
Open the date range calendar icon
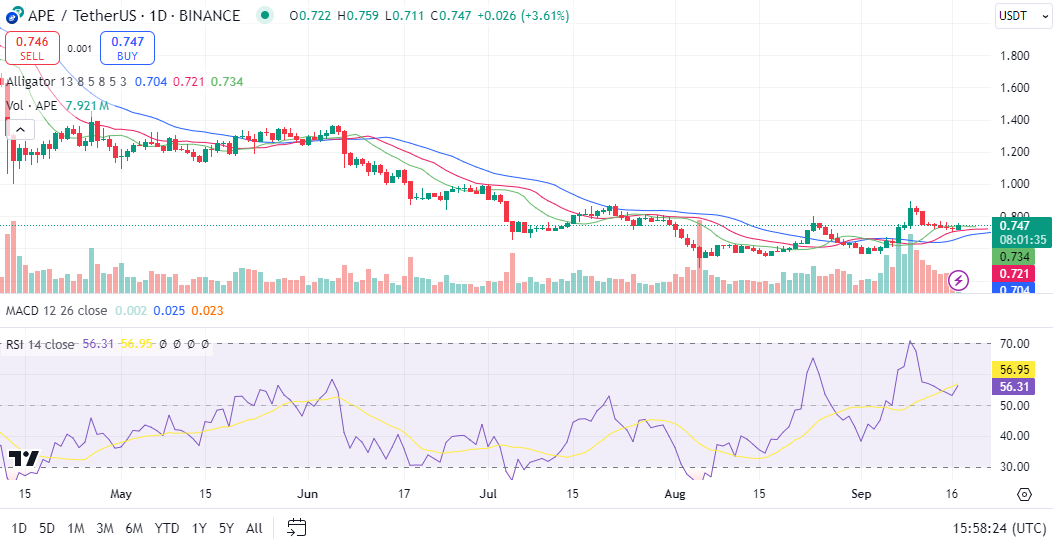(297, 528)
